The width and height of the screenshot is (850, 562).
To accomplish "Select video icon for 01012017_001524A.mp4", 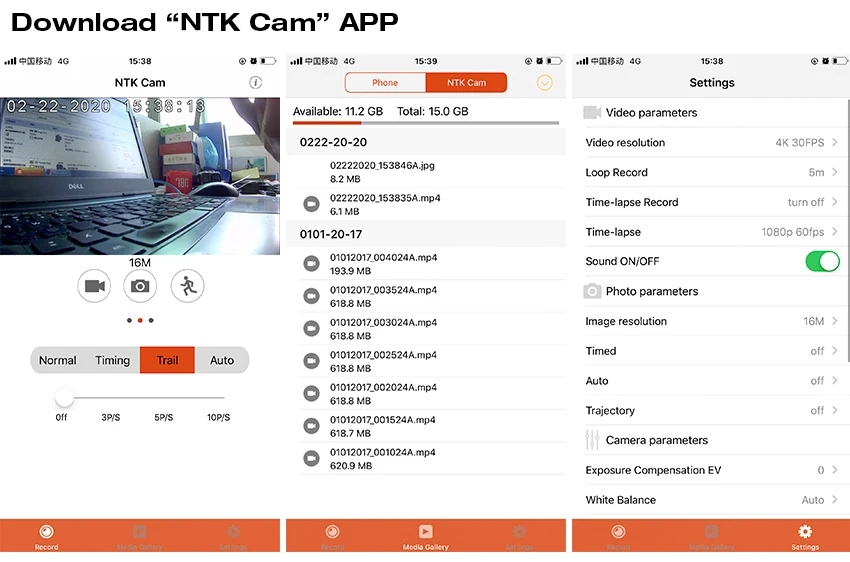I will (311, 426).
